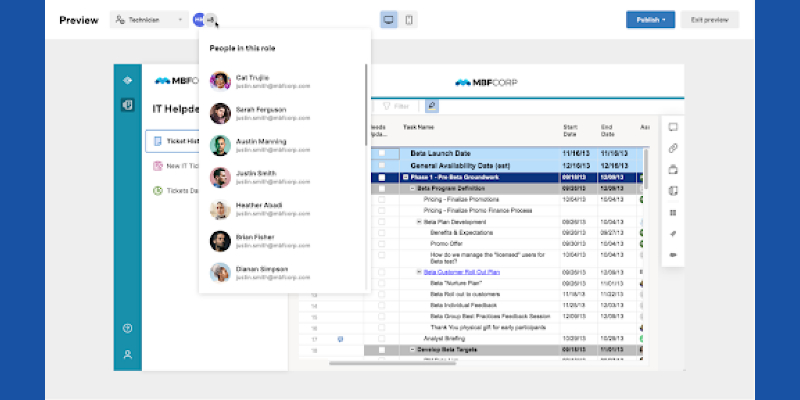The height and width of the screenshot is (400, 800).
Task: Open the proofs briefcase icon in right panel
Action: (x=673, y=169)
